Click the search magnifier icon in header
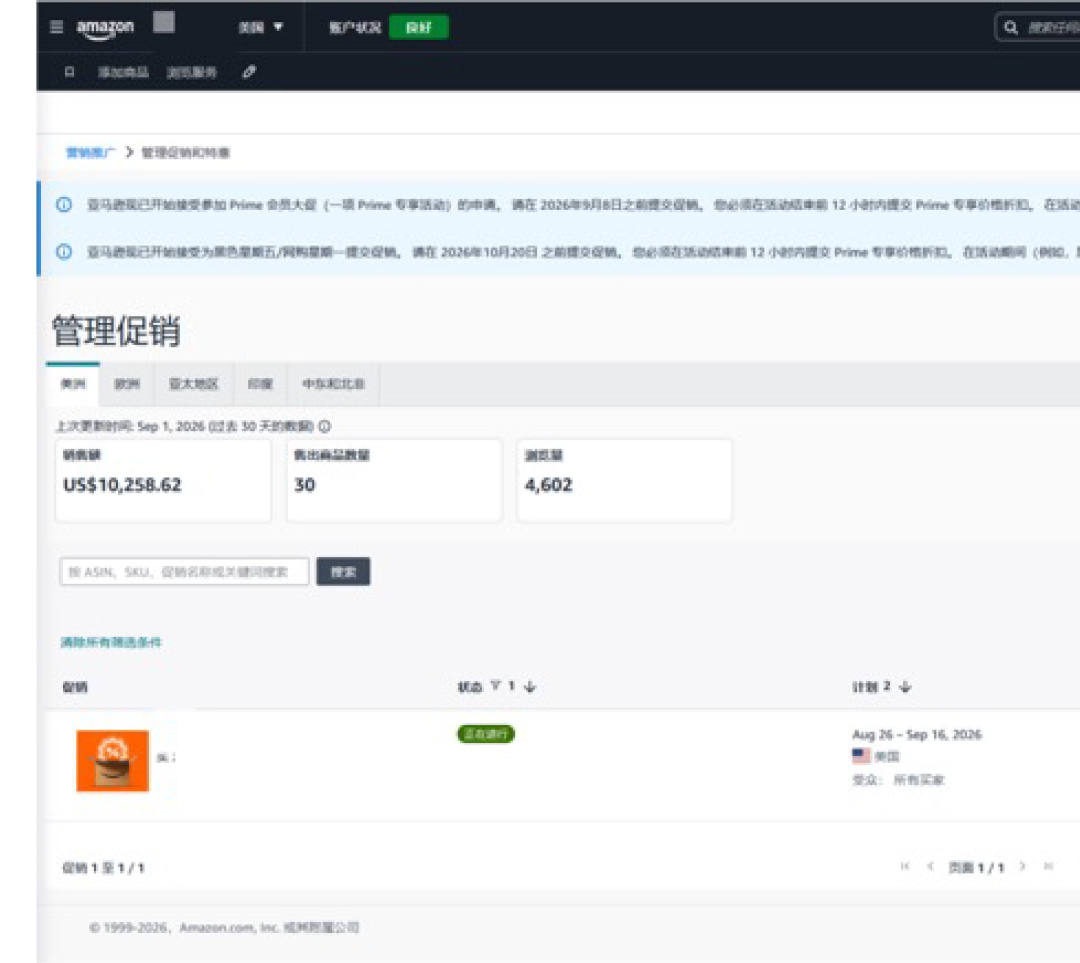 (x=1010, y=28)
